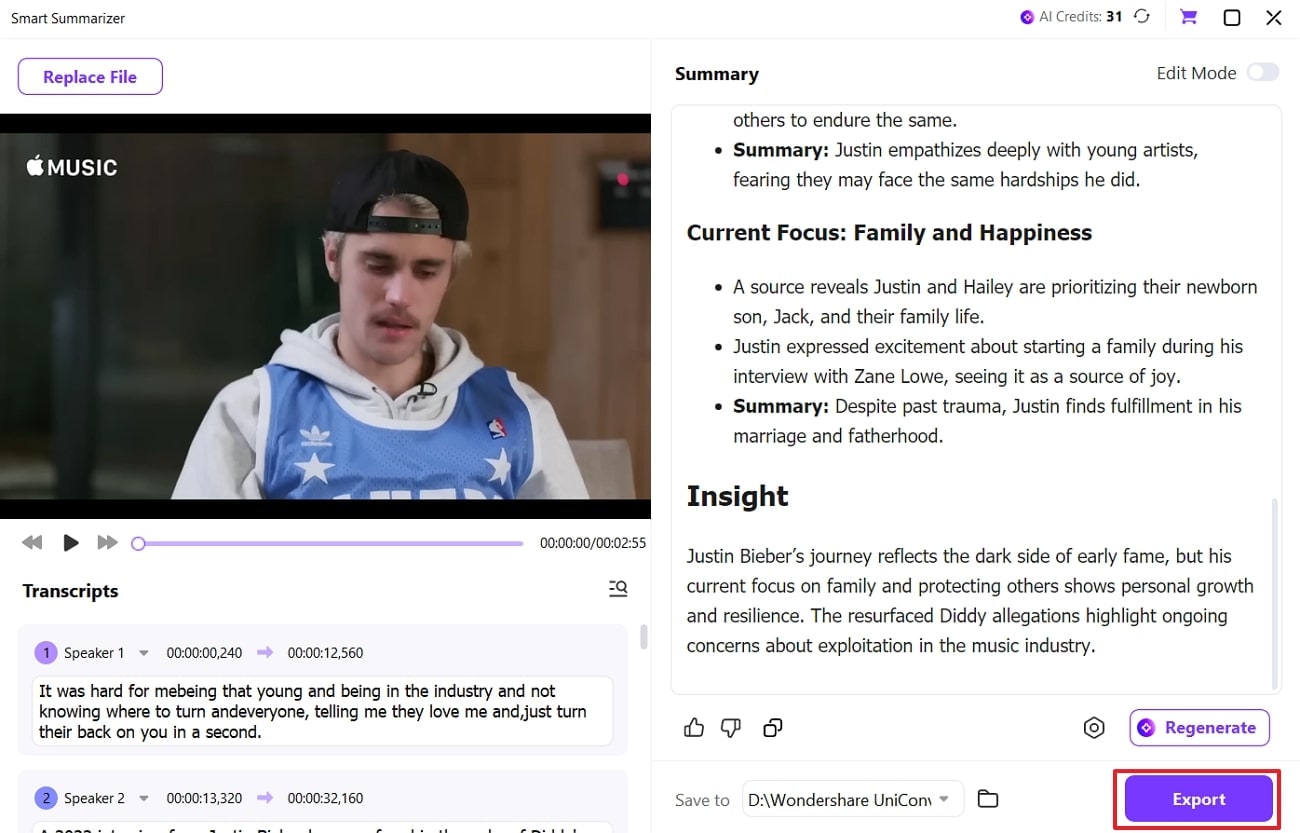Expand the Speaker 2 dropdown

(143, 798)
